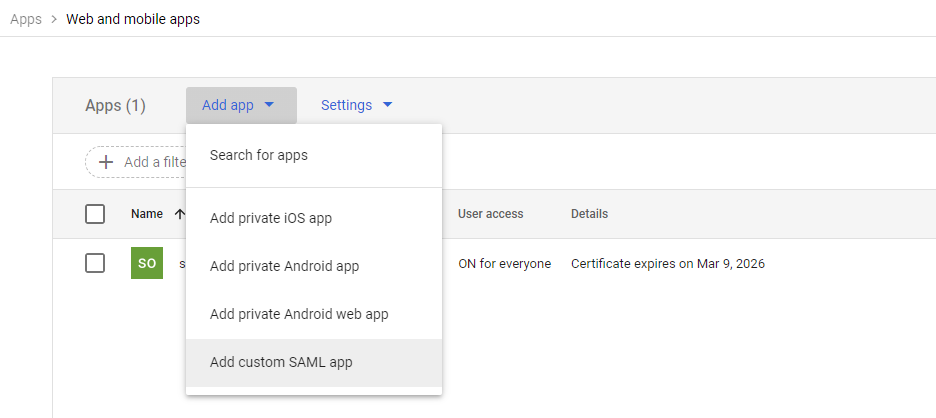Choose Add private Android web app
The height and width of the screenshot is (418, 936).
[x=314, y=314]
